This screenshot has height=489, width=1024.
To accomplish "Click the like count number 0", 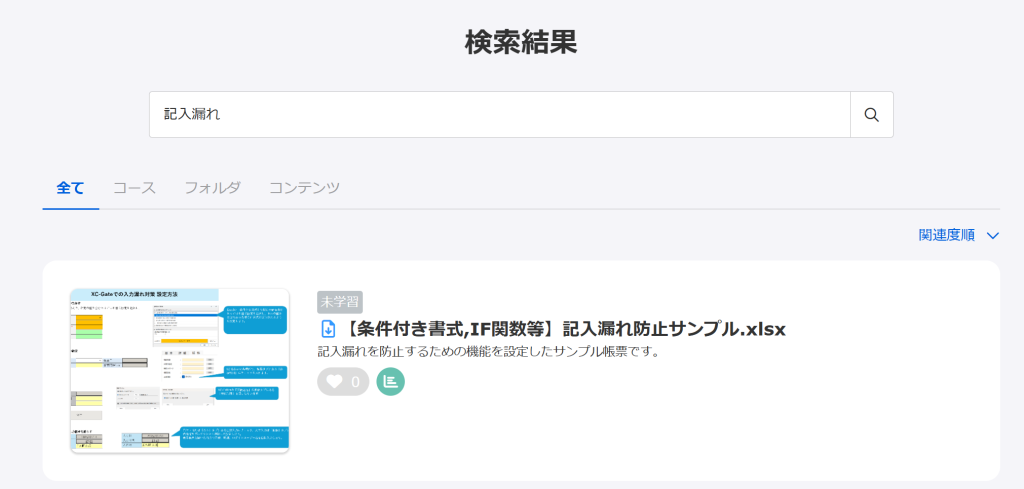I will coord(355,382).
